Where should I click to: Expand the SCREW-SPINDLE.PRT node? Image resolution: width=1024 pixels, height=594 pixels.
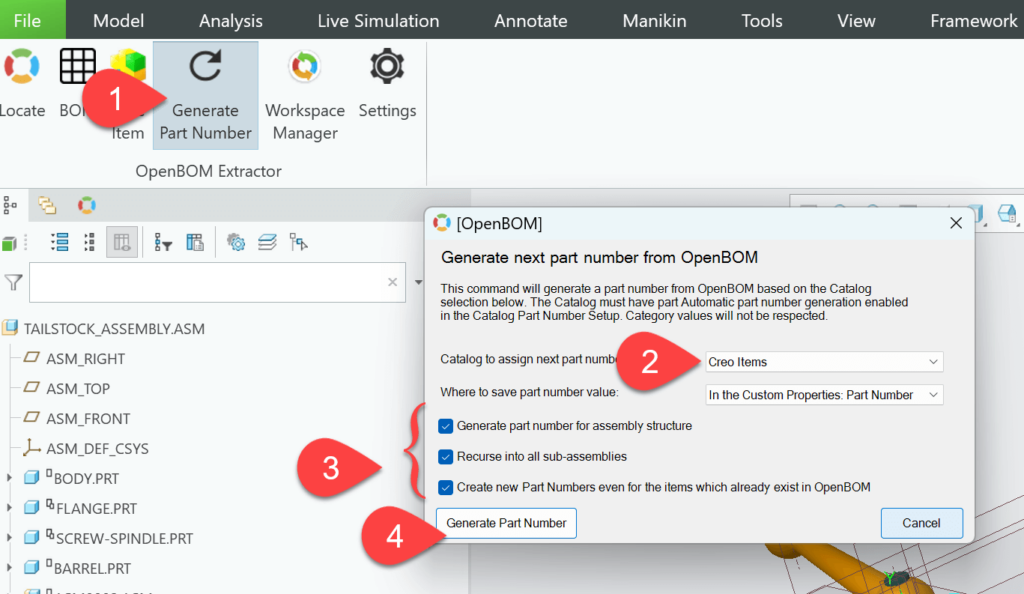pos(9,538)
